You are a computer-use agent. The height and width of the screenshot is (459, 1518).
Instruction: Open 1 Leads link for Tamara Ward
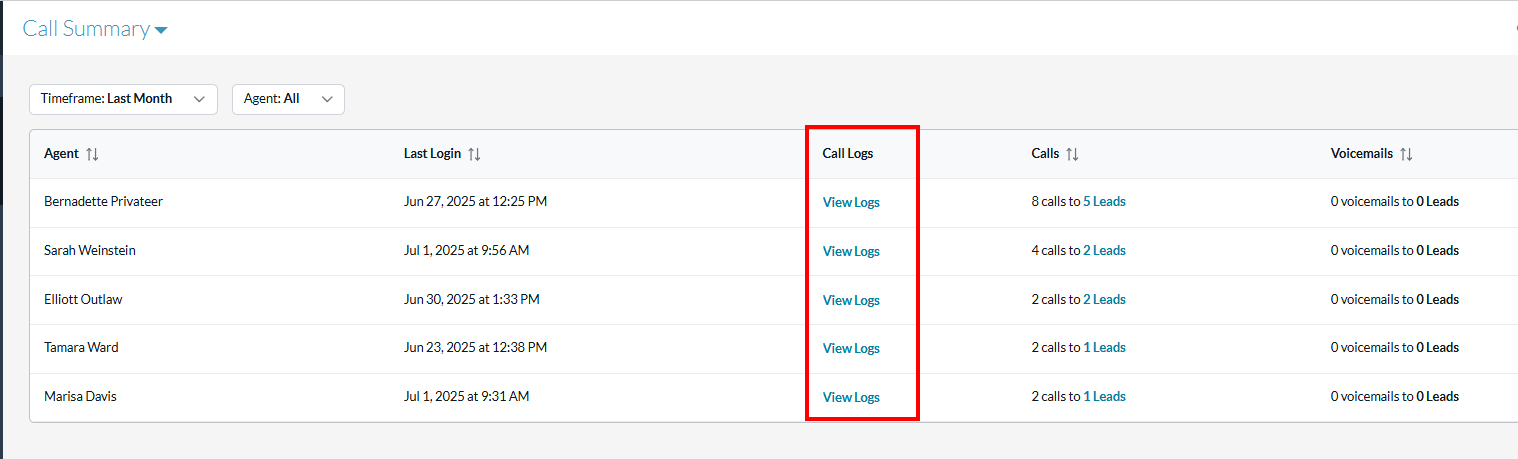pos(1104,347)
